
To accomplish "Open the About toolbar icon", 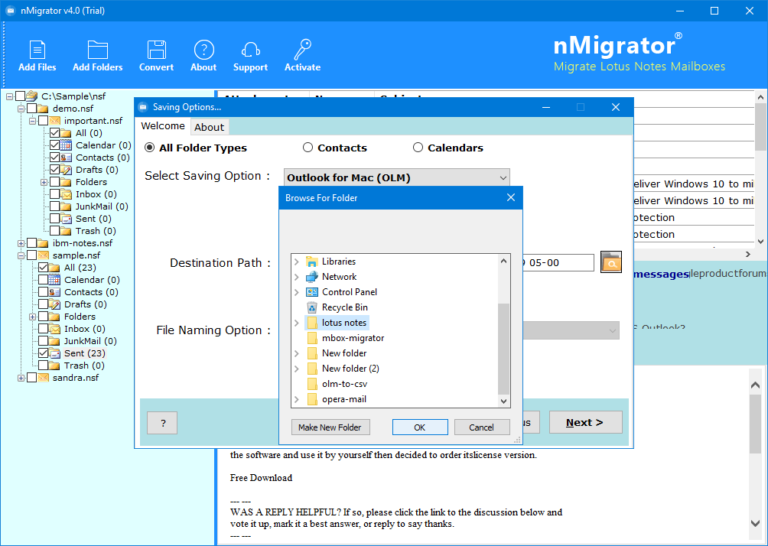I will pos(204,50).
